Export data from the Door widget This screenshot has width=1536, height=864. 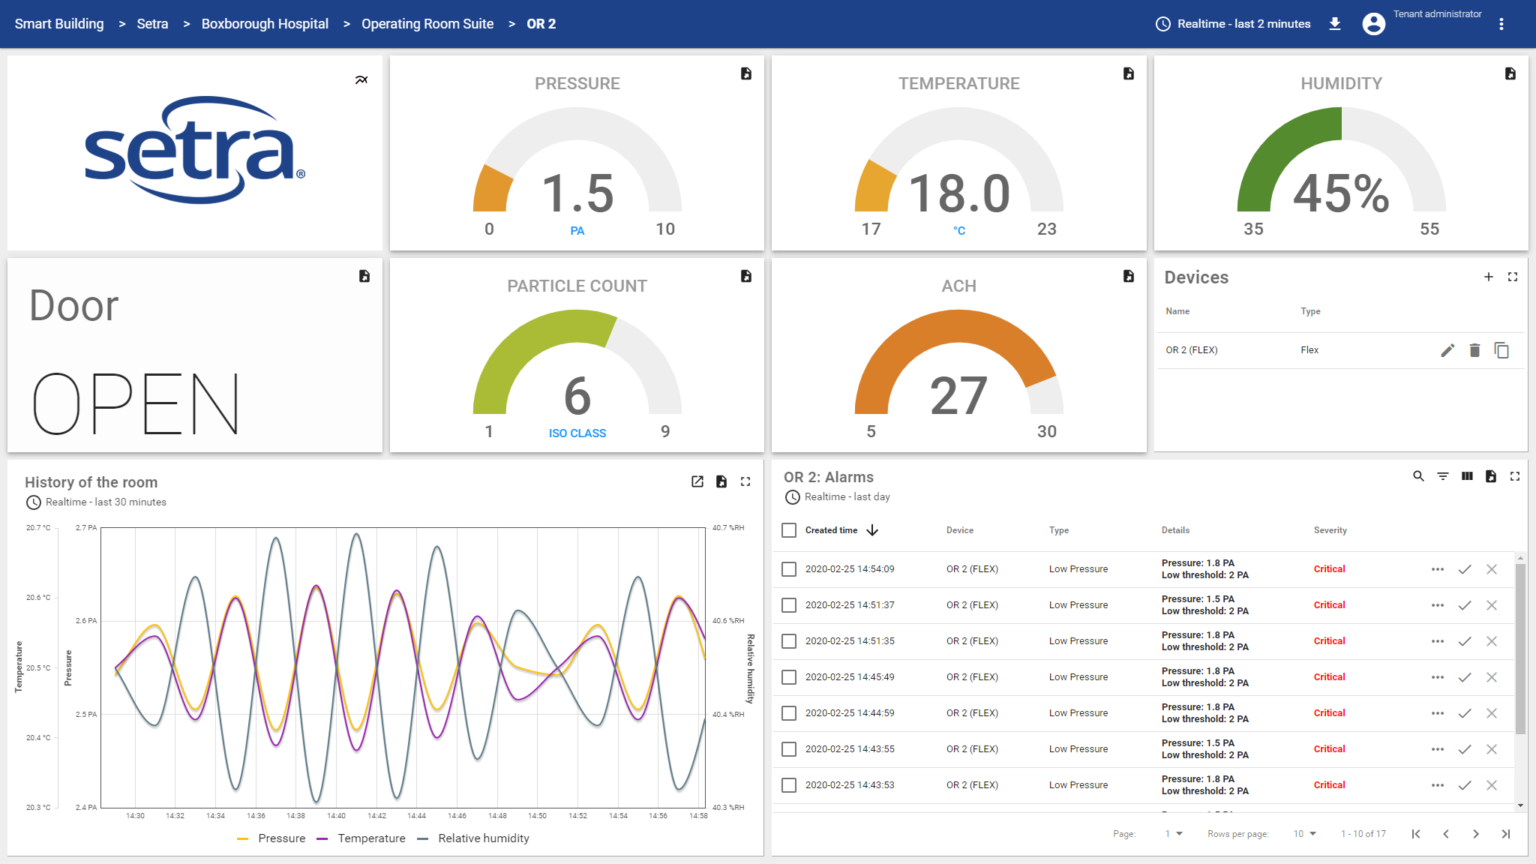[x=364, y=276]
